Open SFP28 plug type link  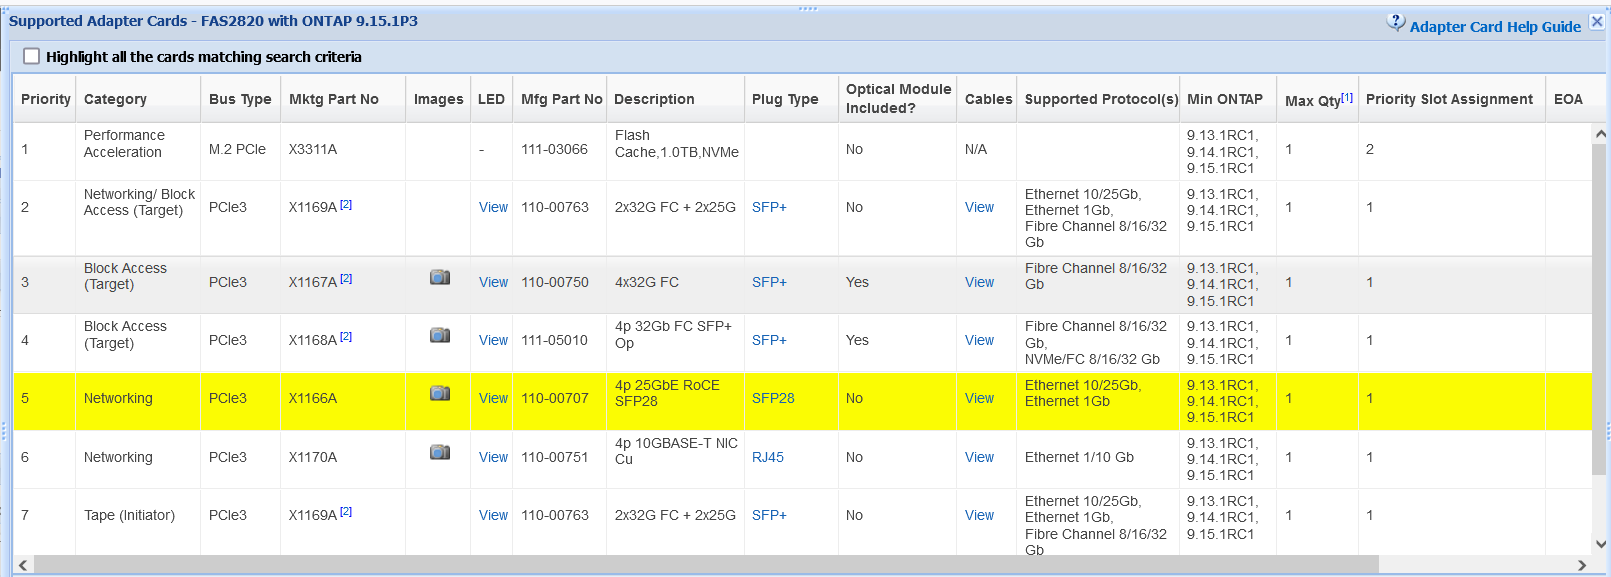[x=773, y=398]
